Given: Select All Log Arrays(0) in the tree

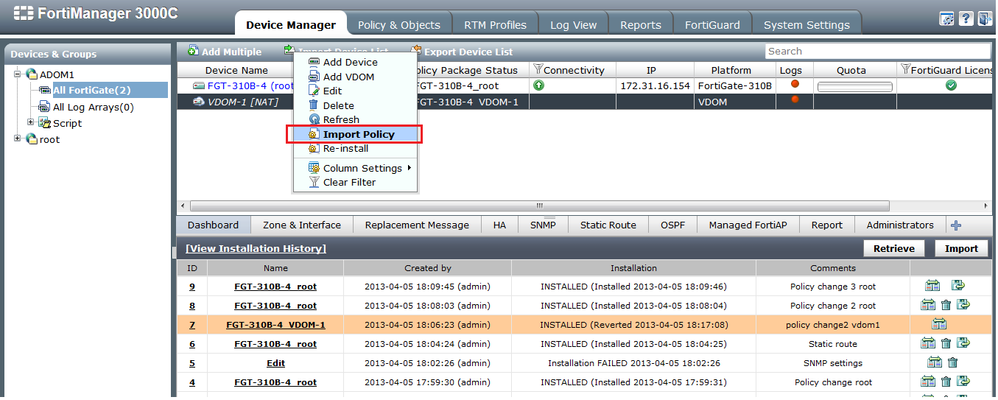Looking at the screenshot, I should point(93,107).
